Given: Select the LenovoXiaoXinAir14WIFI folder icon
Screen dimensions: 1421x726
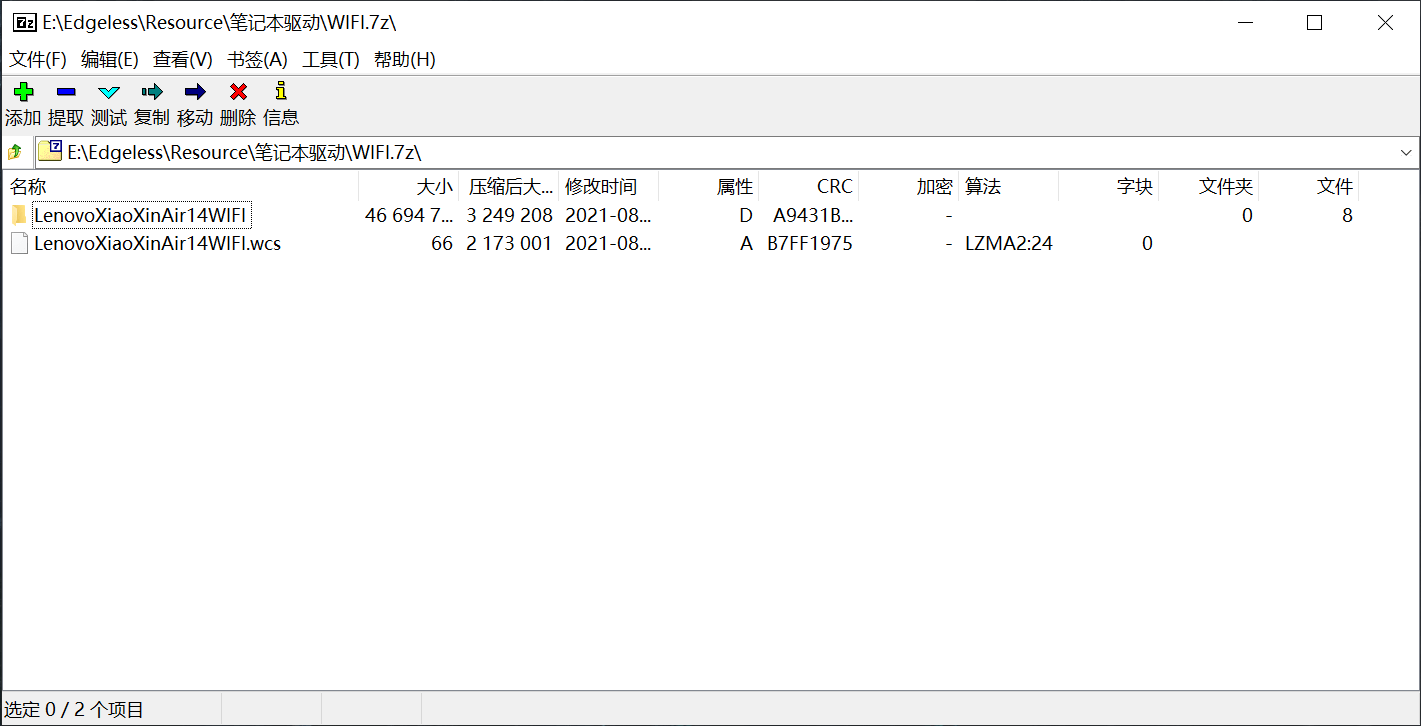Looking at the screenshot, I should point(19,215).
